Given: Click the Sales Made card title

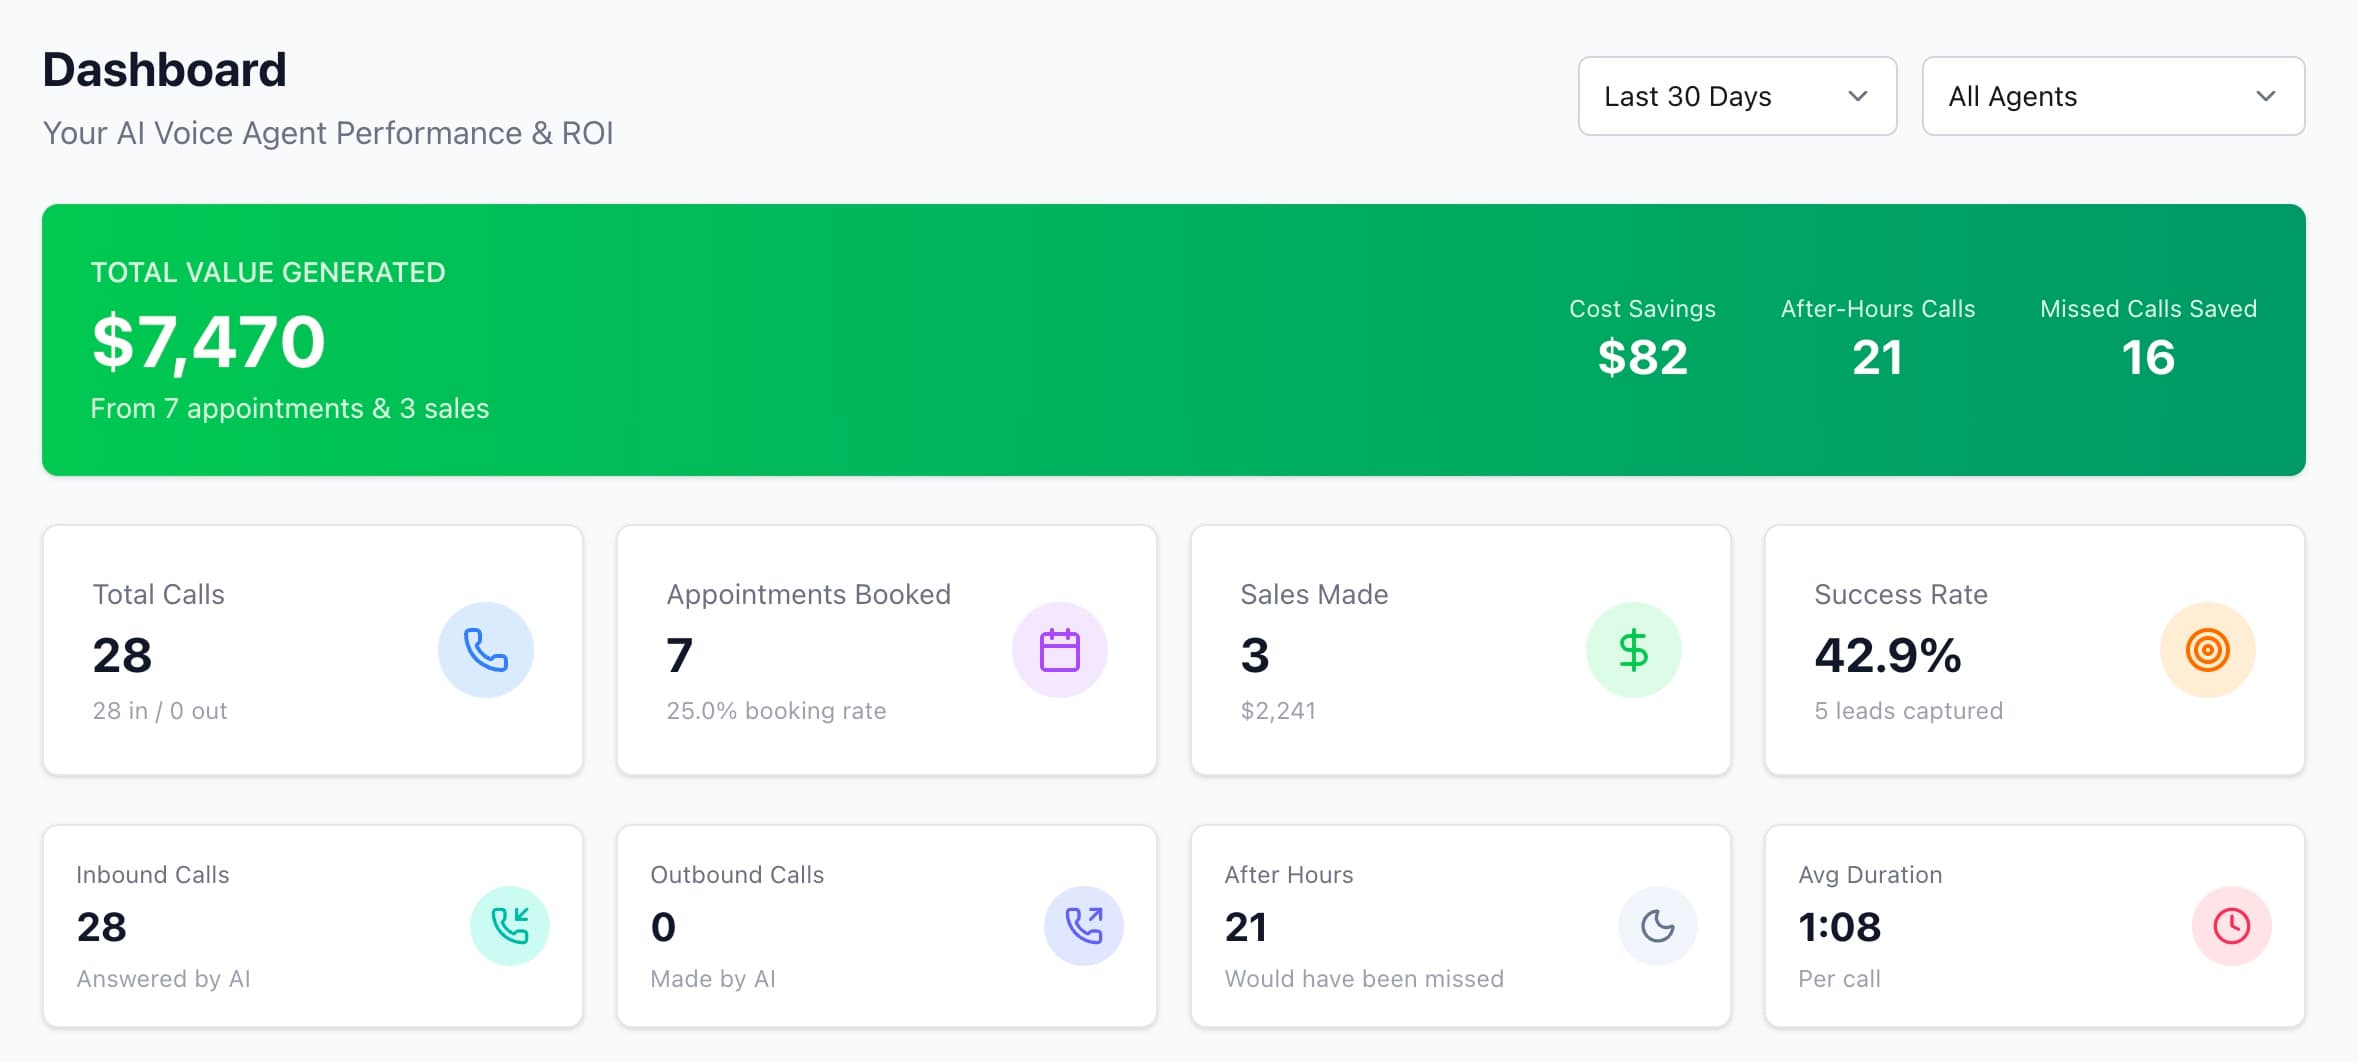Looking at the screenshot, I should (1314, 593).
